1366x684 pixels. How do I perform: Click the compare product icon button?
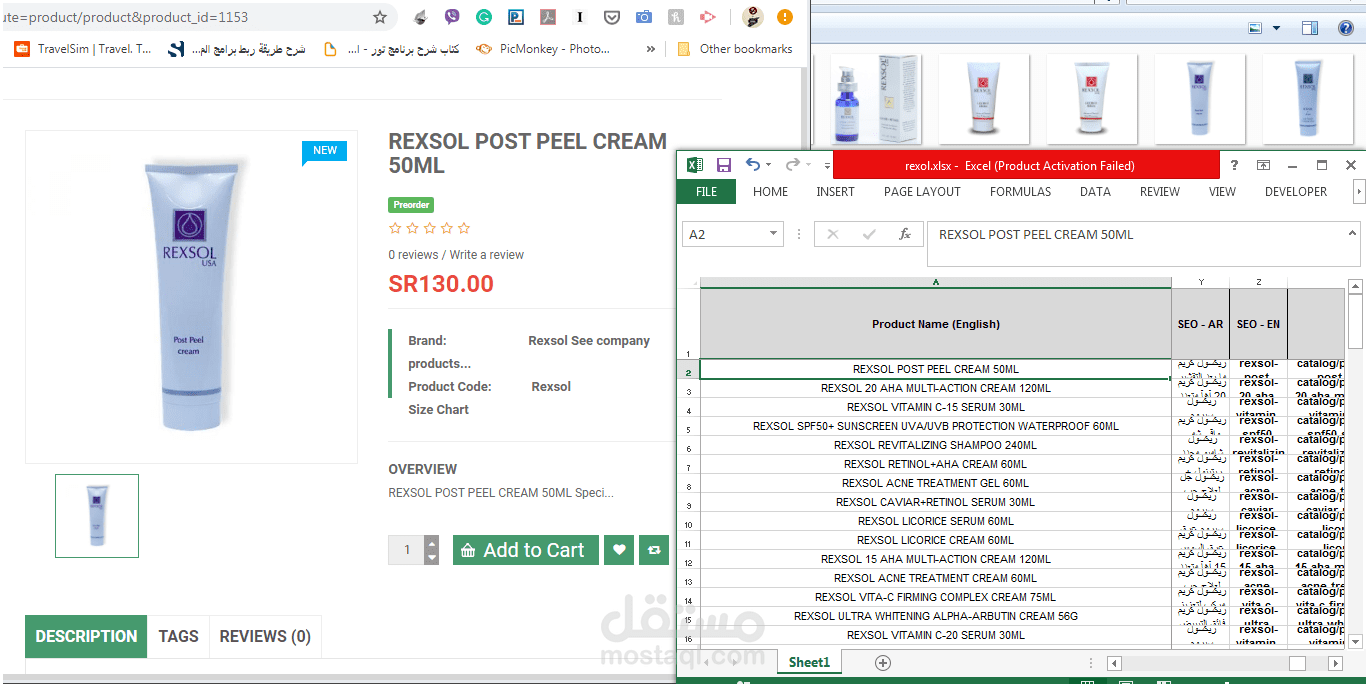pos(654,550)
